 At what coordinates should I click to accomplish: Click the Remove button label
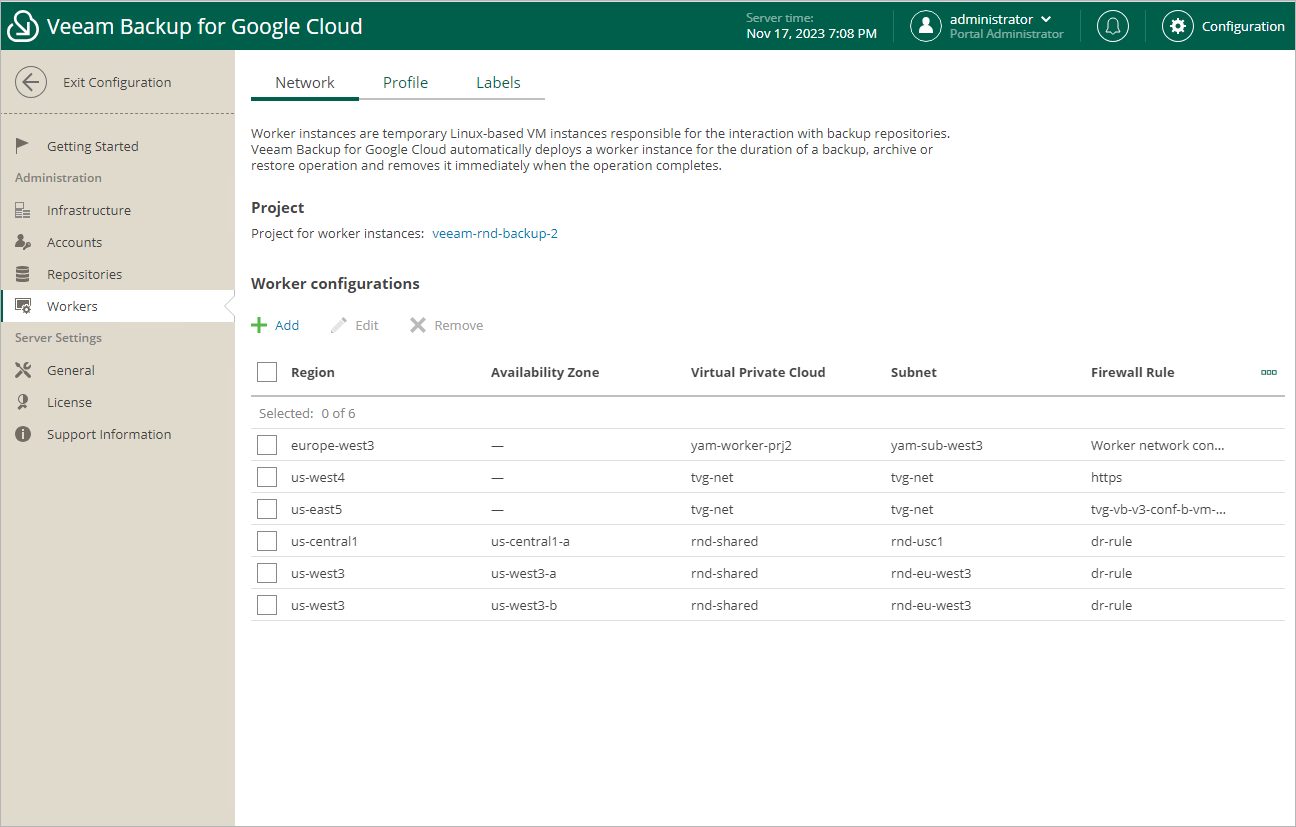pyautogui.click(x=459, y=325)
